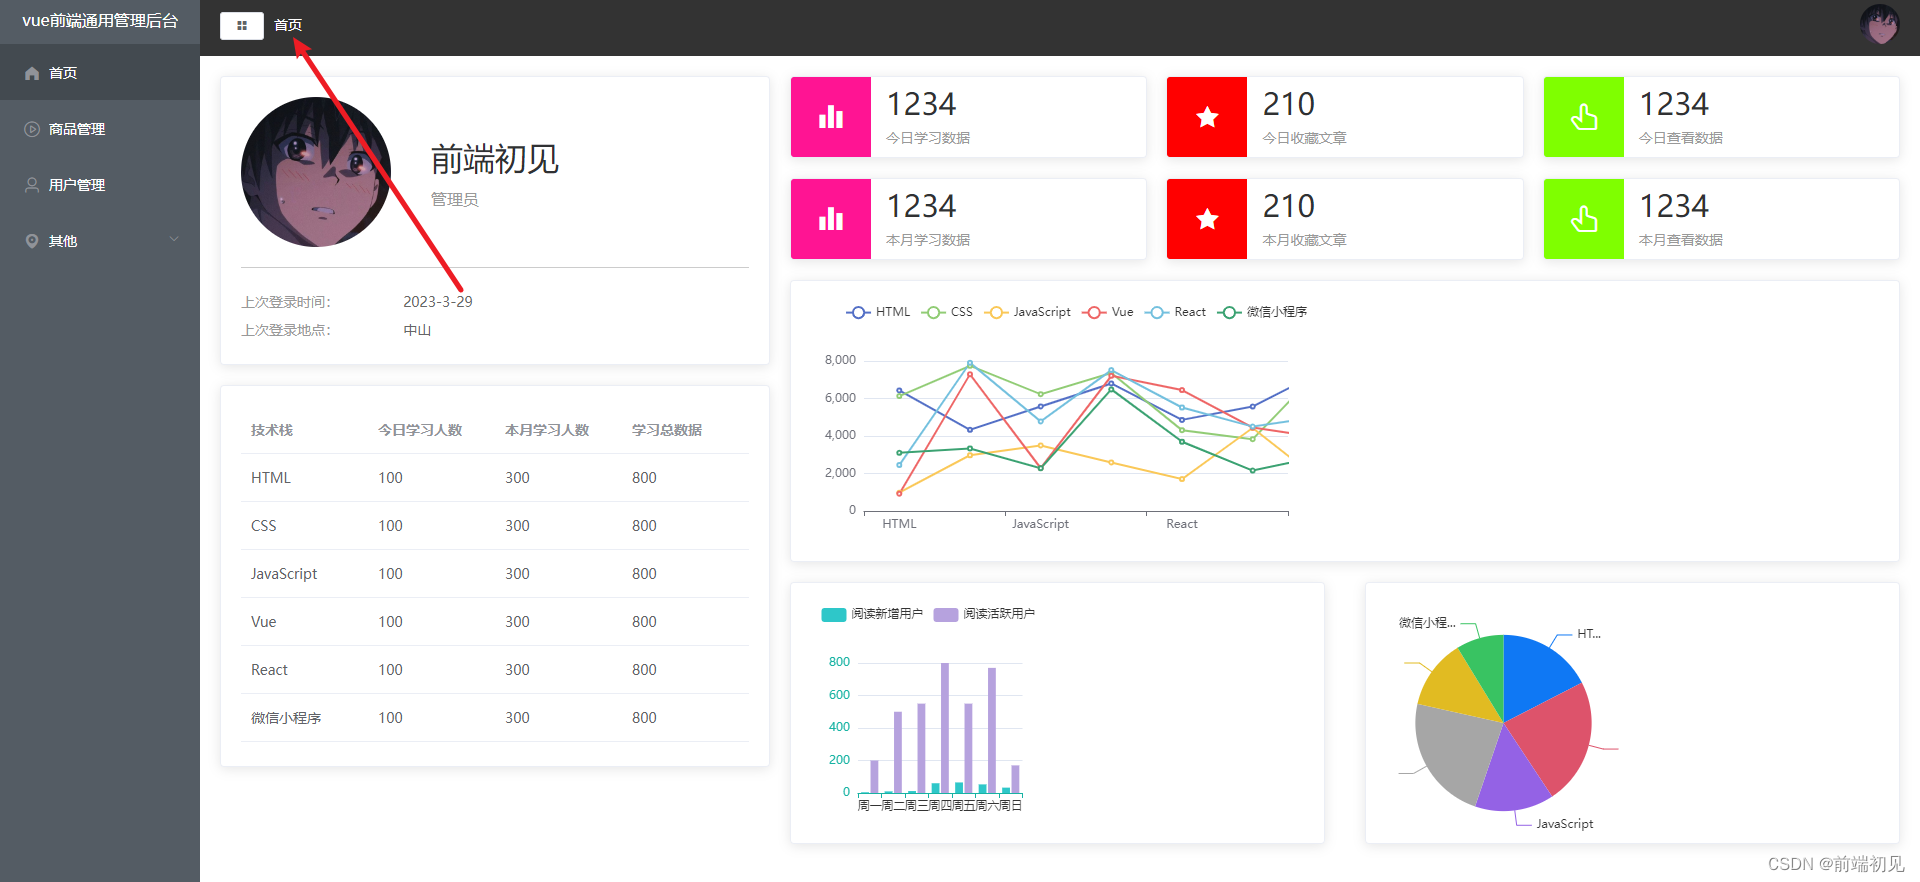Open the 其他 sidebar menu item
Image resolution: width=1920 pixels, height=882 pixels.
click(100, 240)
